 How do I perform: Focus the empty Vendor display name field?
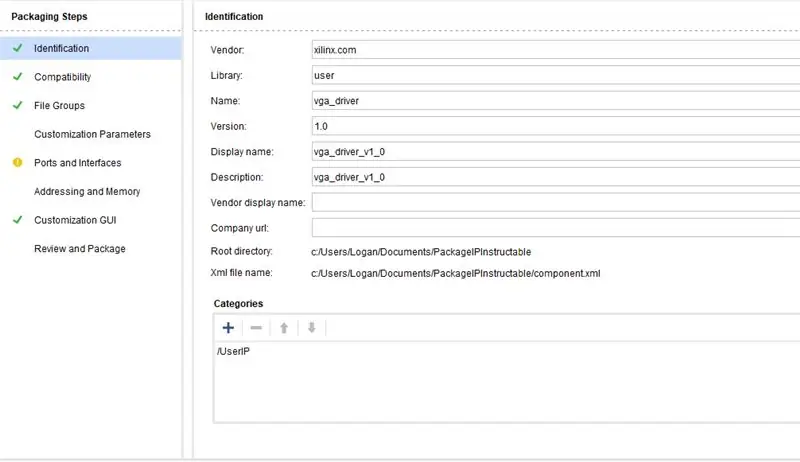pos(556,202)
